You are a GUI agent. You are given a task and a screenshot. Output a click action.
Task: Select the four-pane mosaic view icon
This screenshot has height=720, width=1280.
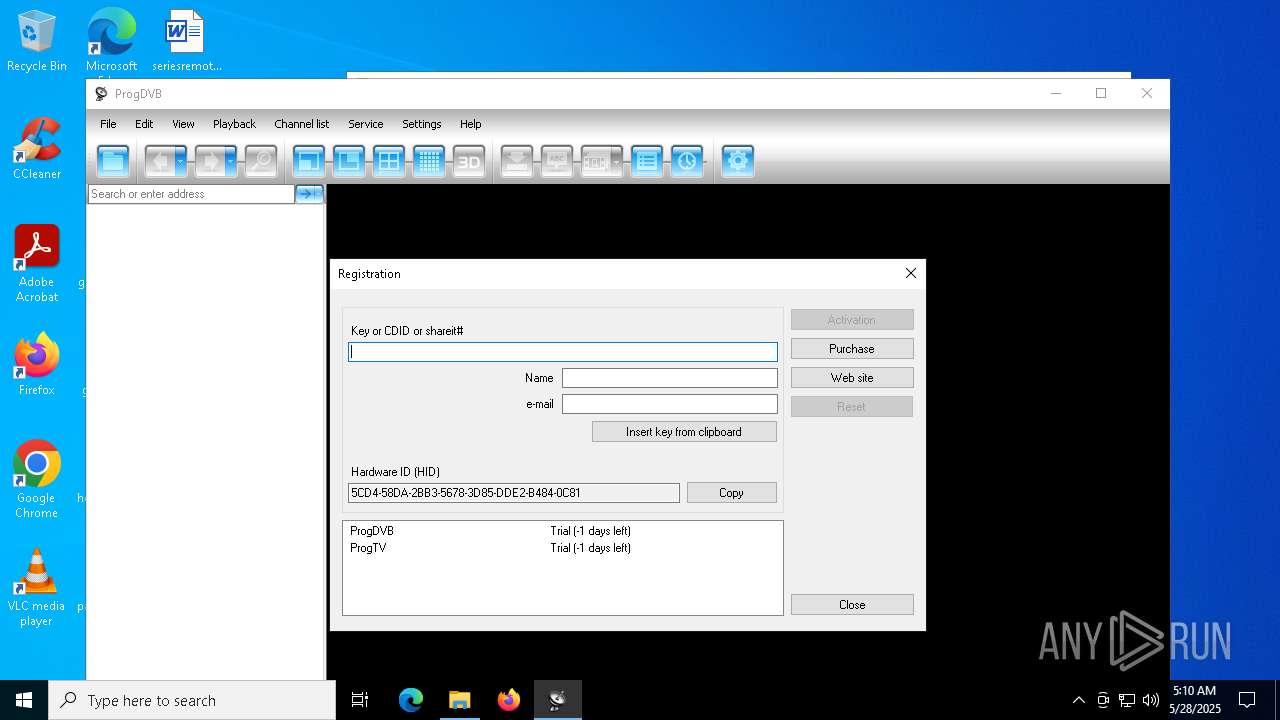pyautogui.click(x=389, y=161)
